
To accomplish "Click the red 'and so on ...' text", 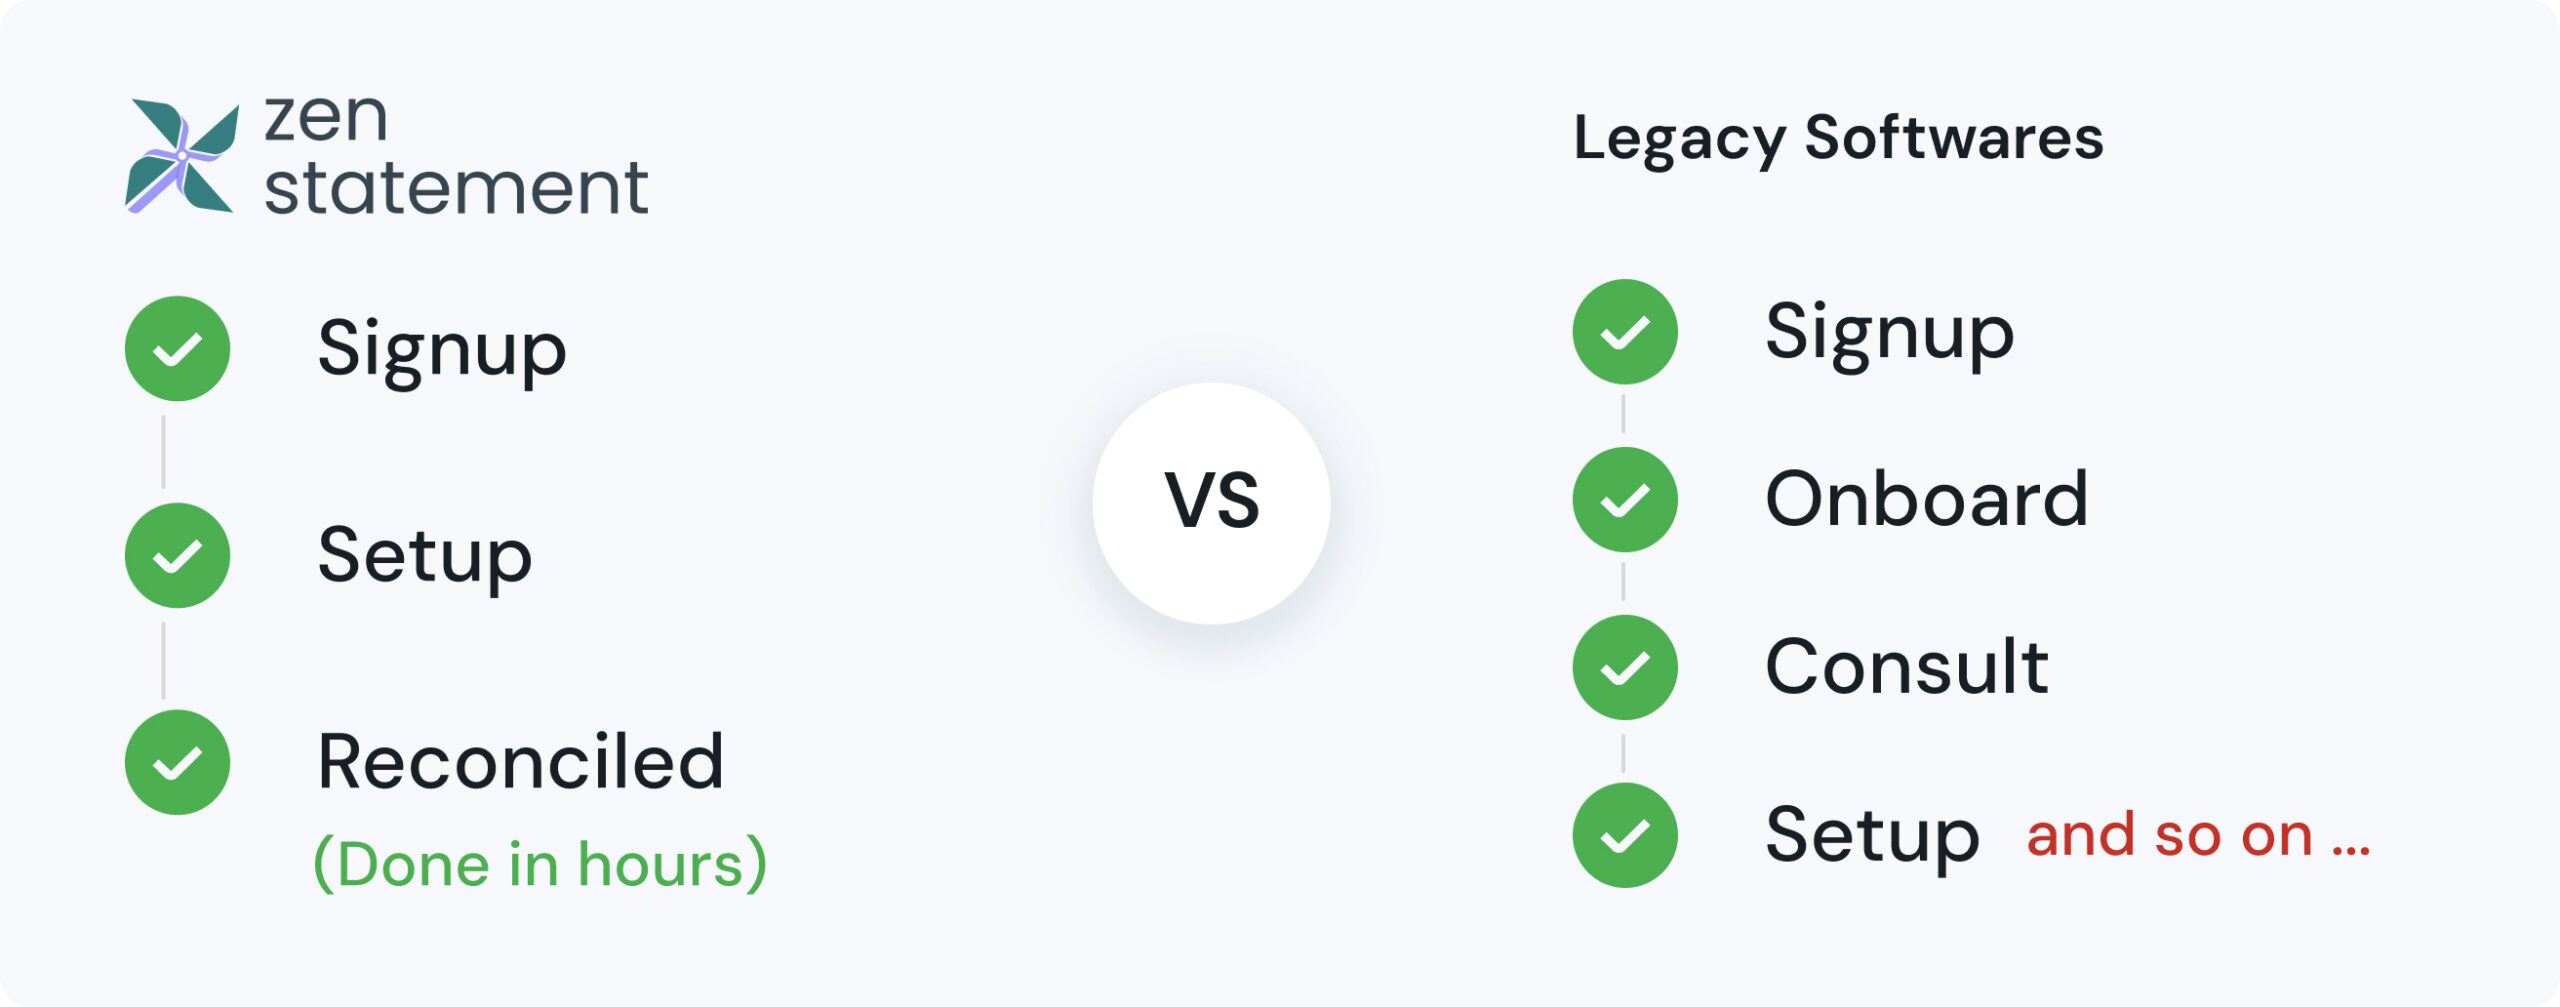I will click(2198, 836).
